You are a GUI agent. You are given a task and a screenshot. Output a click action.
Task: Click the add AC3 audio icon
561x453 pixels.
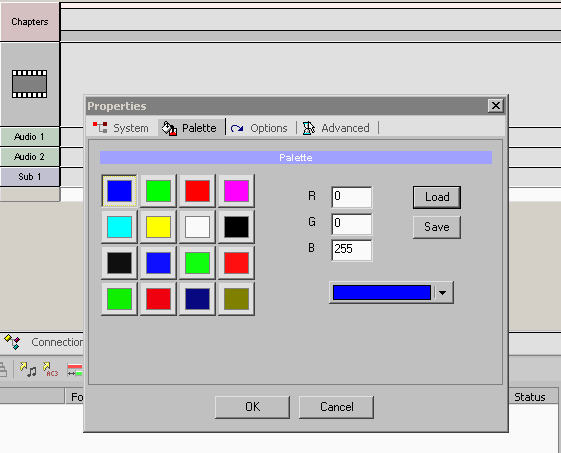[50, 370]
